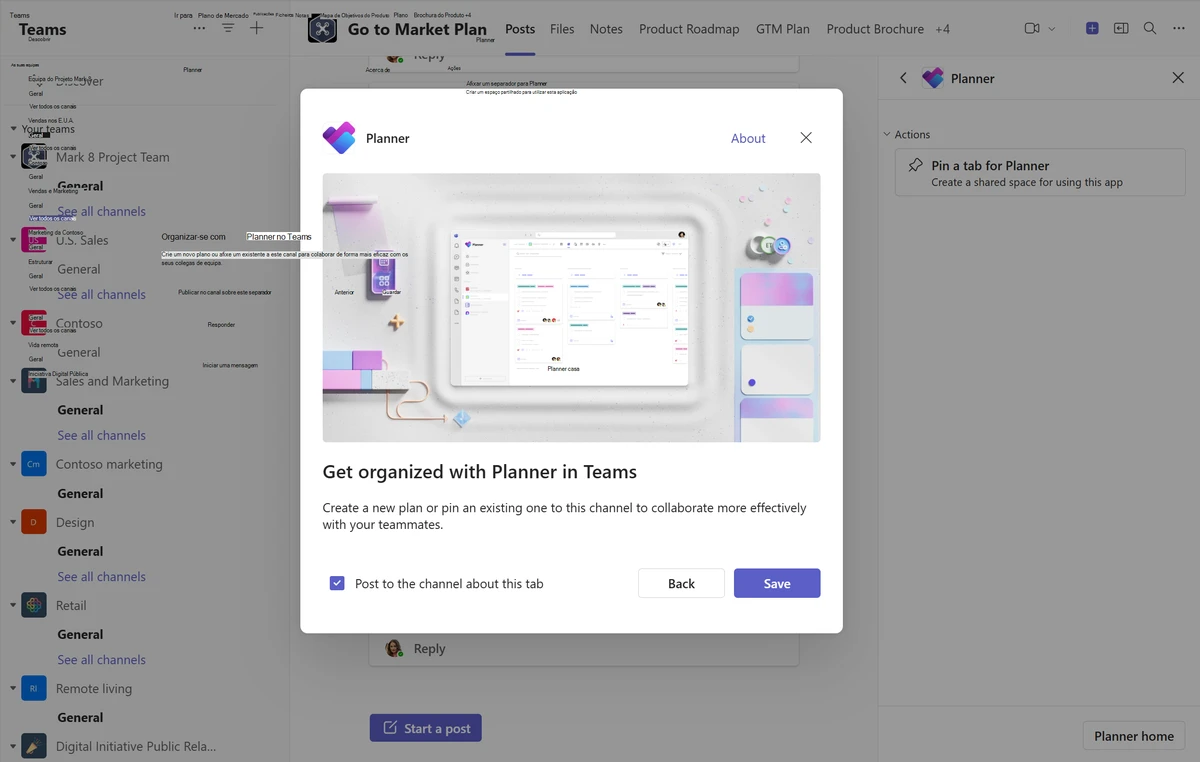Click the About link in the dialog

748,138
